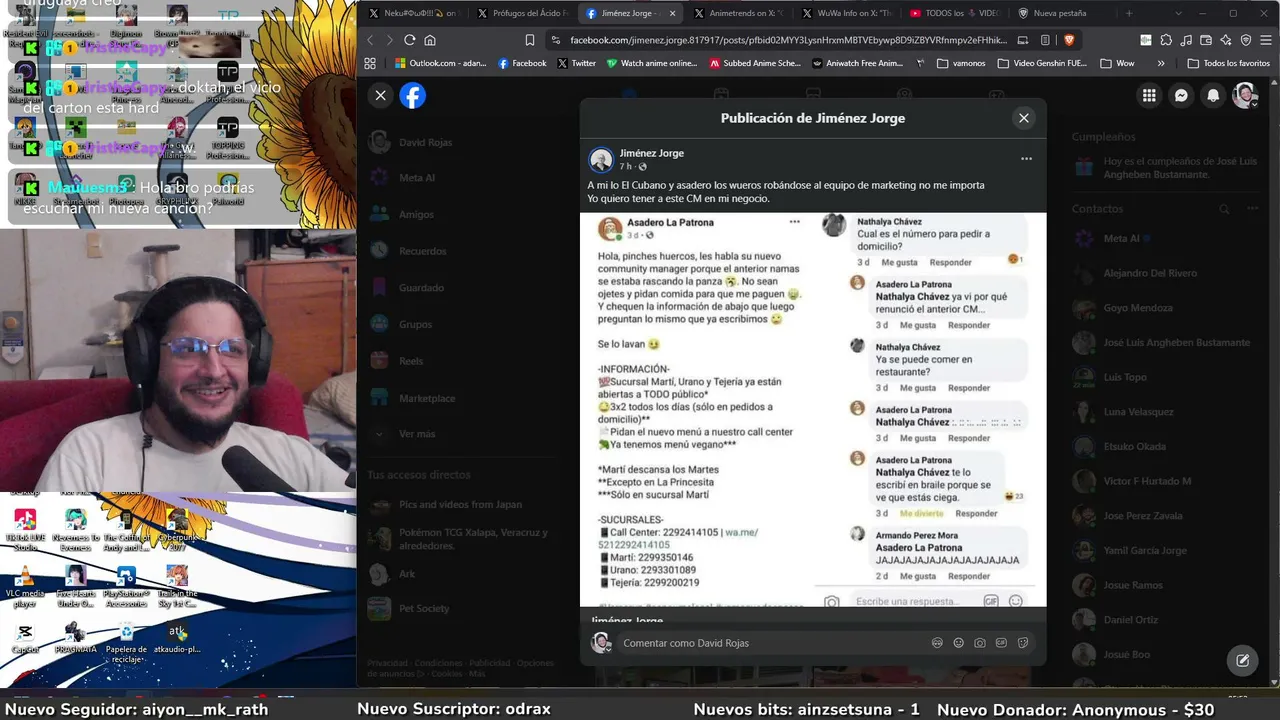
Task: Add a sticker to the comment
Action: pyautogui.click(x=1023, y=643)
